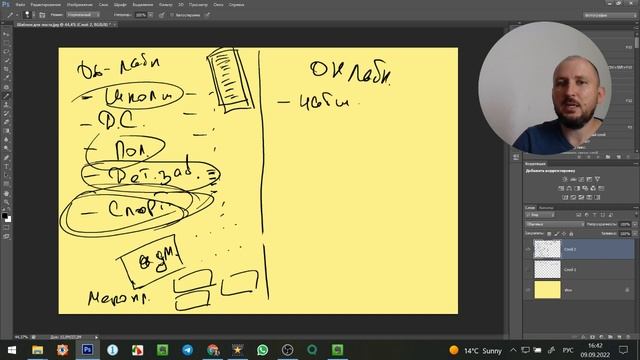Click the background color swatch

point(9,220)
